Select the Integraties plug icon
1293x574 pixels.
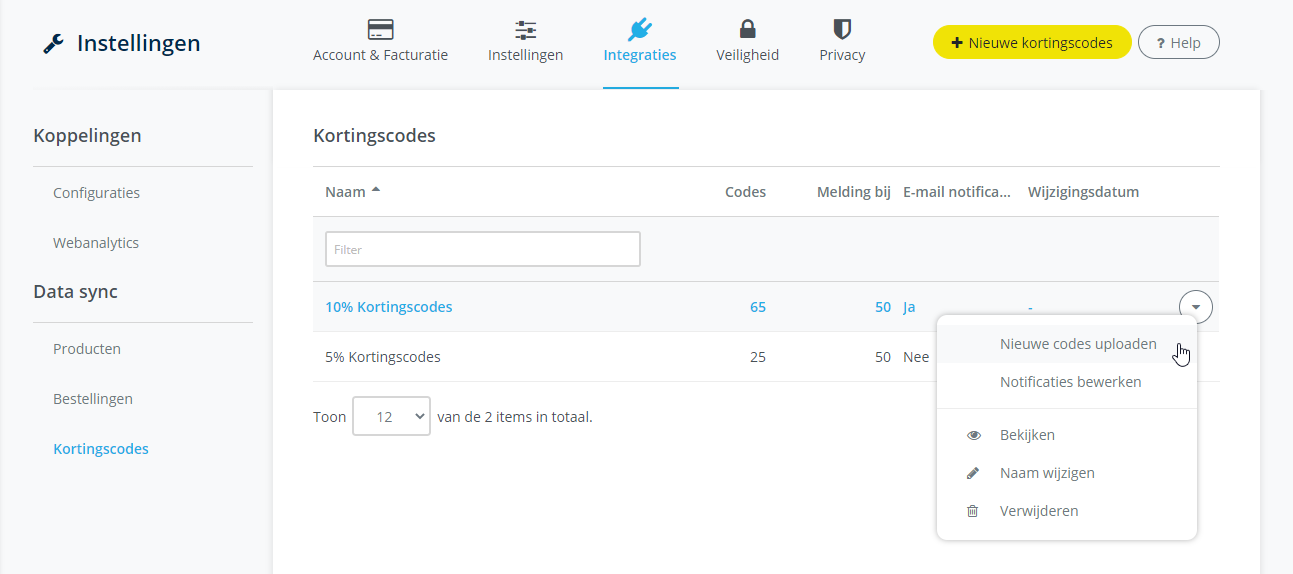[x=640, y=29]
